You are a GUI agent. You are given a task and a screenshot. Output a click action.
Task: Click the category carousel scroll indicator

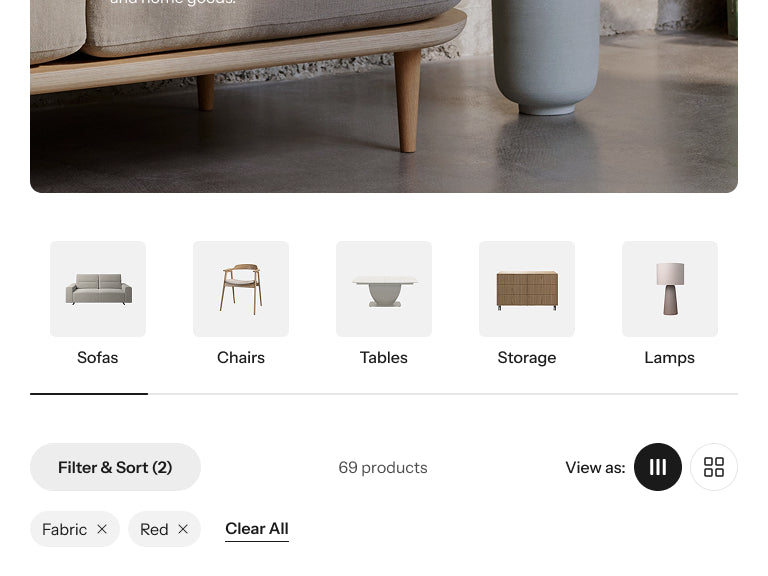384,393
